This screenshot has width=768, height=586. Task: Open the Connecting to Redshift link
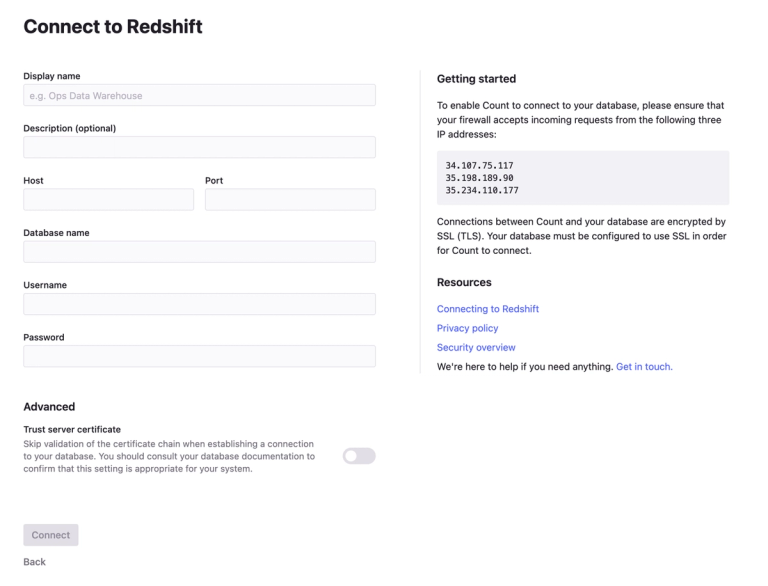[x=487, y=309]
